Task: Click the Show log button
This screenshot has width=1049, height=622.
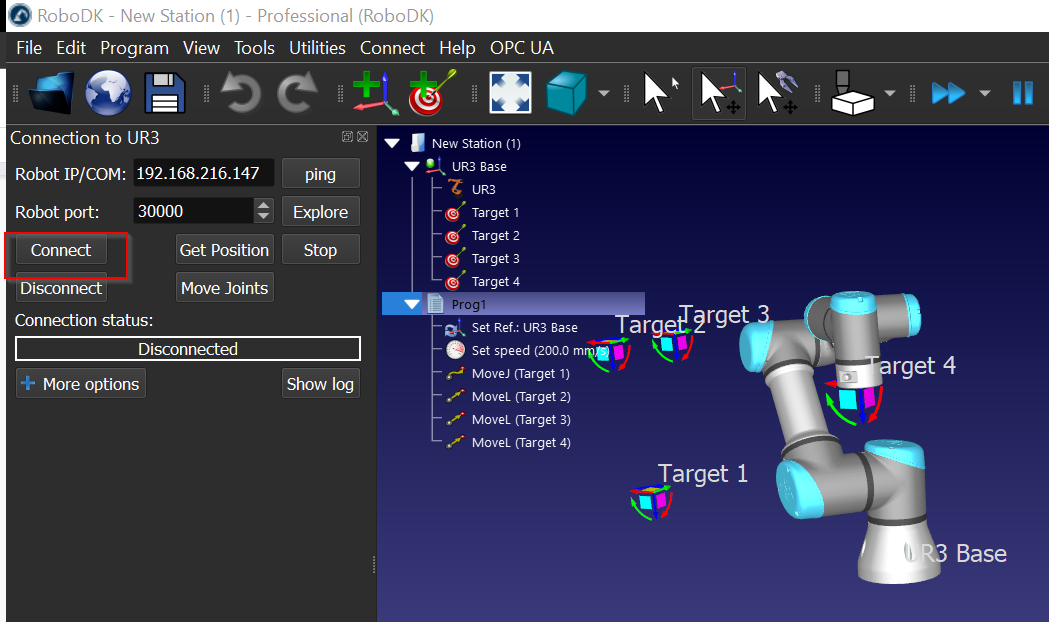Action: pos(320,384)
